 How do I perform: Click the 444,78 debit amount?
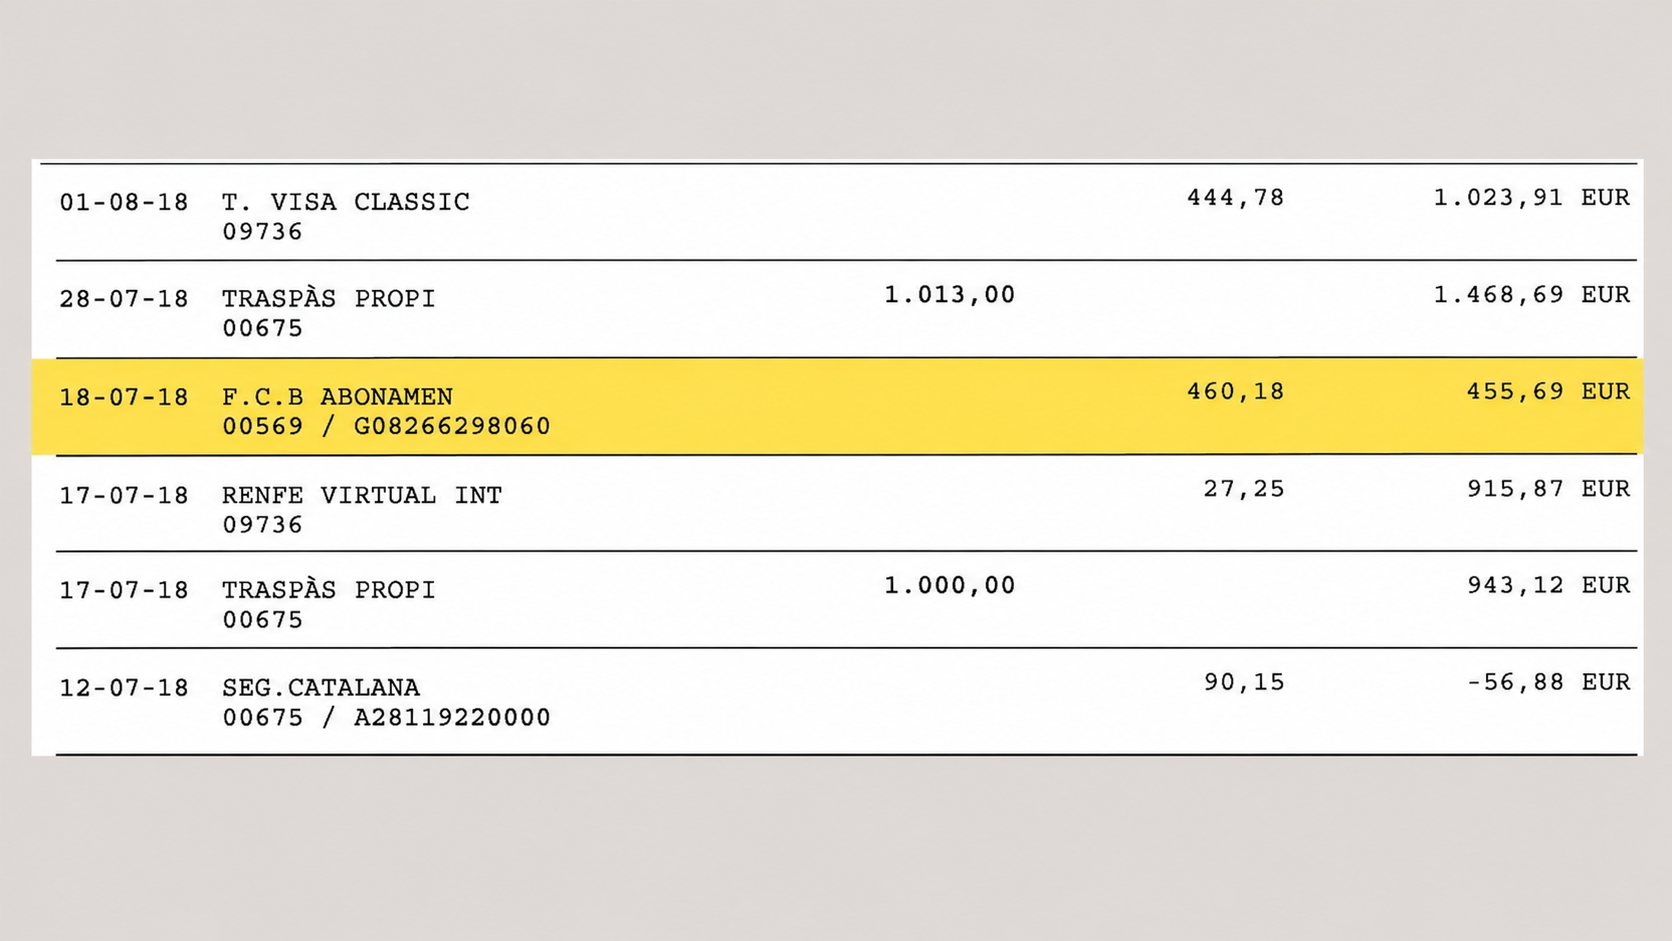(x=1235, y=198)
